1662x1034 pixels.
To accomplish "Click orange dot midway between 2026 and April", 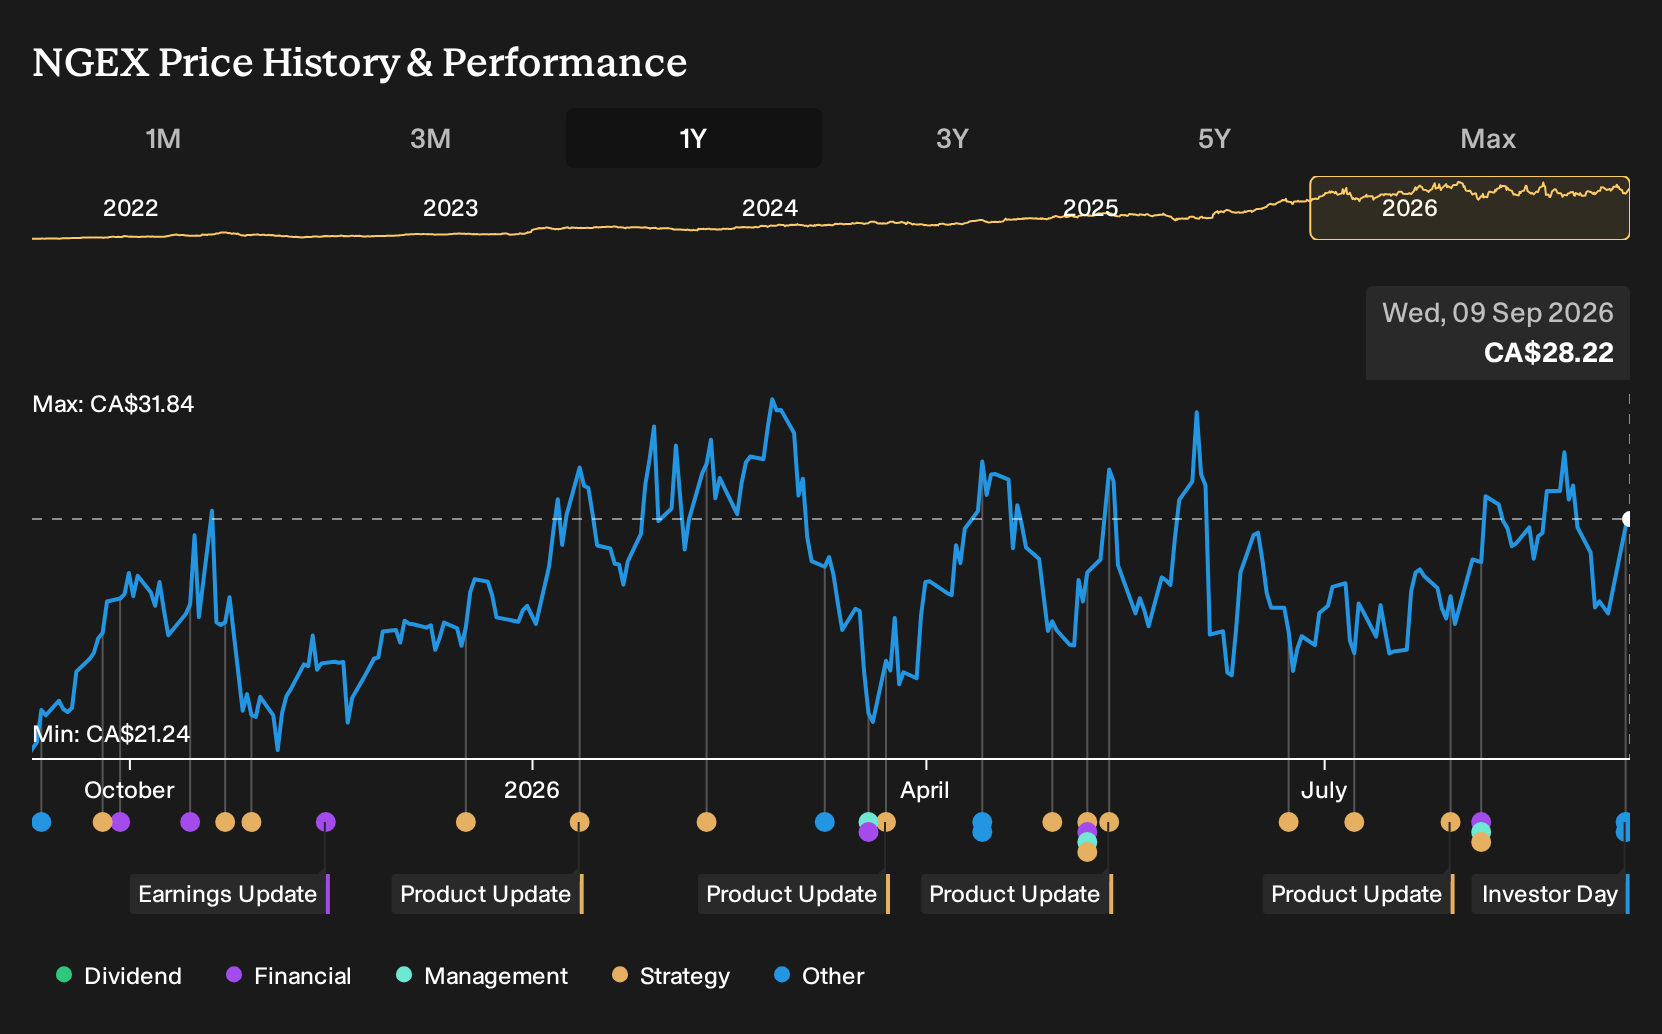I will [x=706, y=822].
